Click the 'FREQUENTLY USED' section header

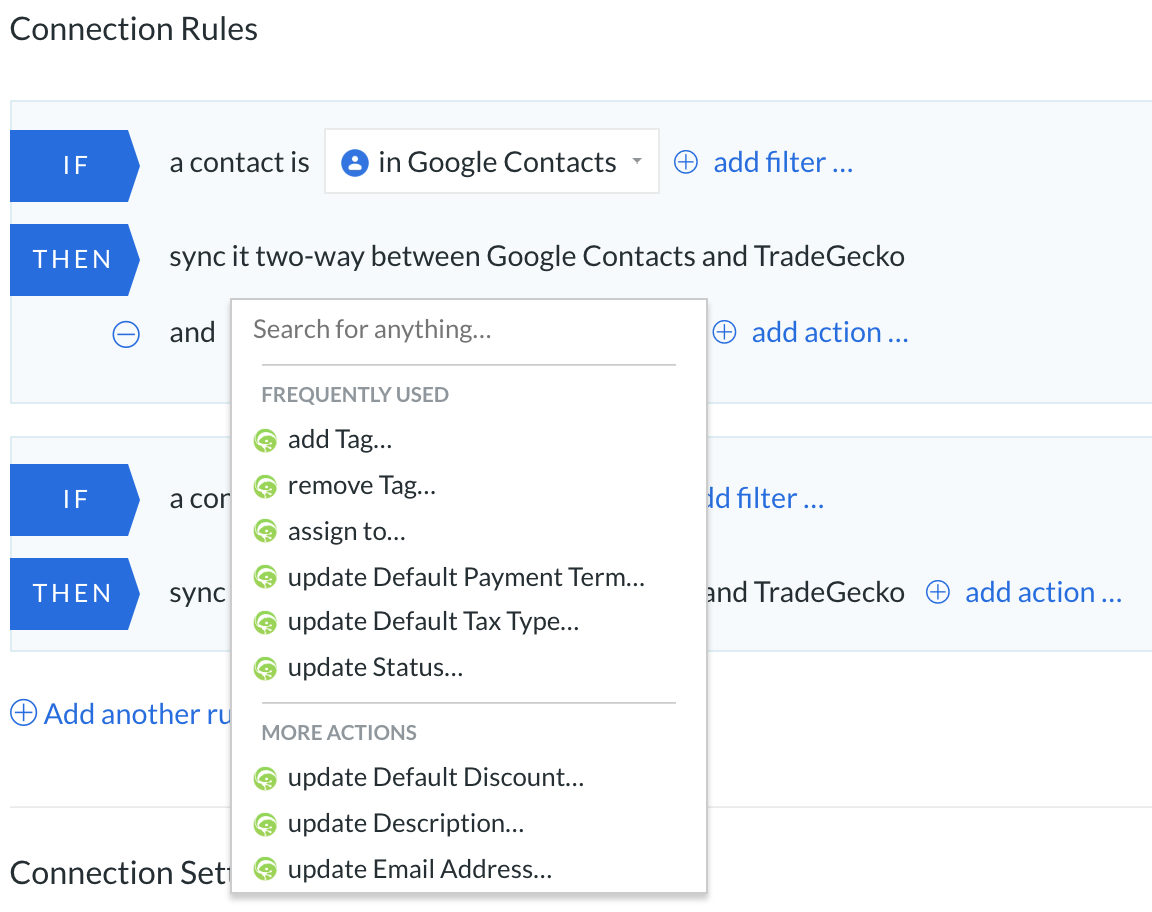tap(355, 395)
